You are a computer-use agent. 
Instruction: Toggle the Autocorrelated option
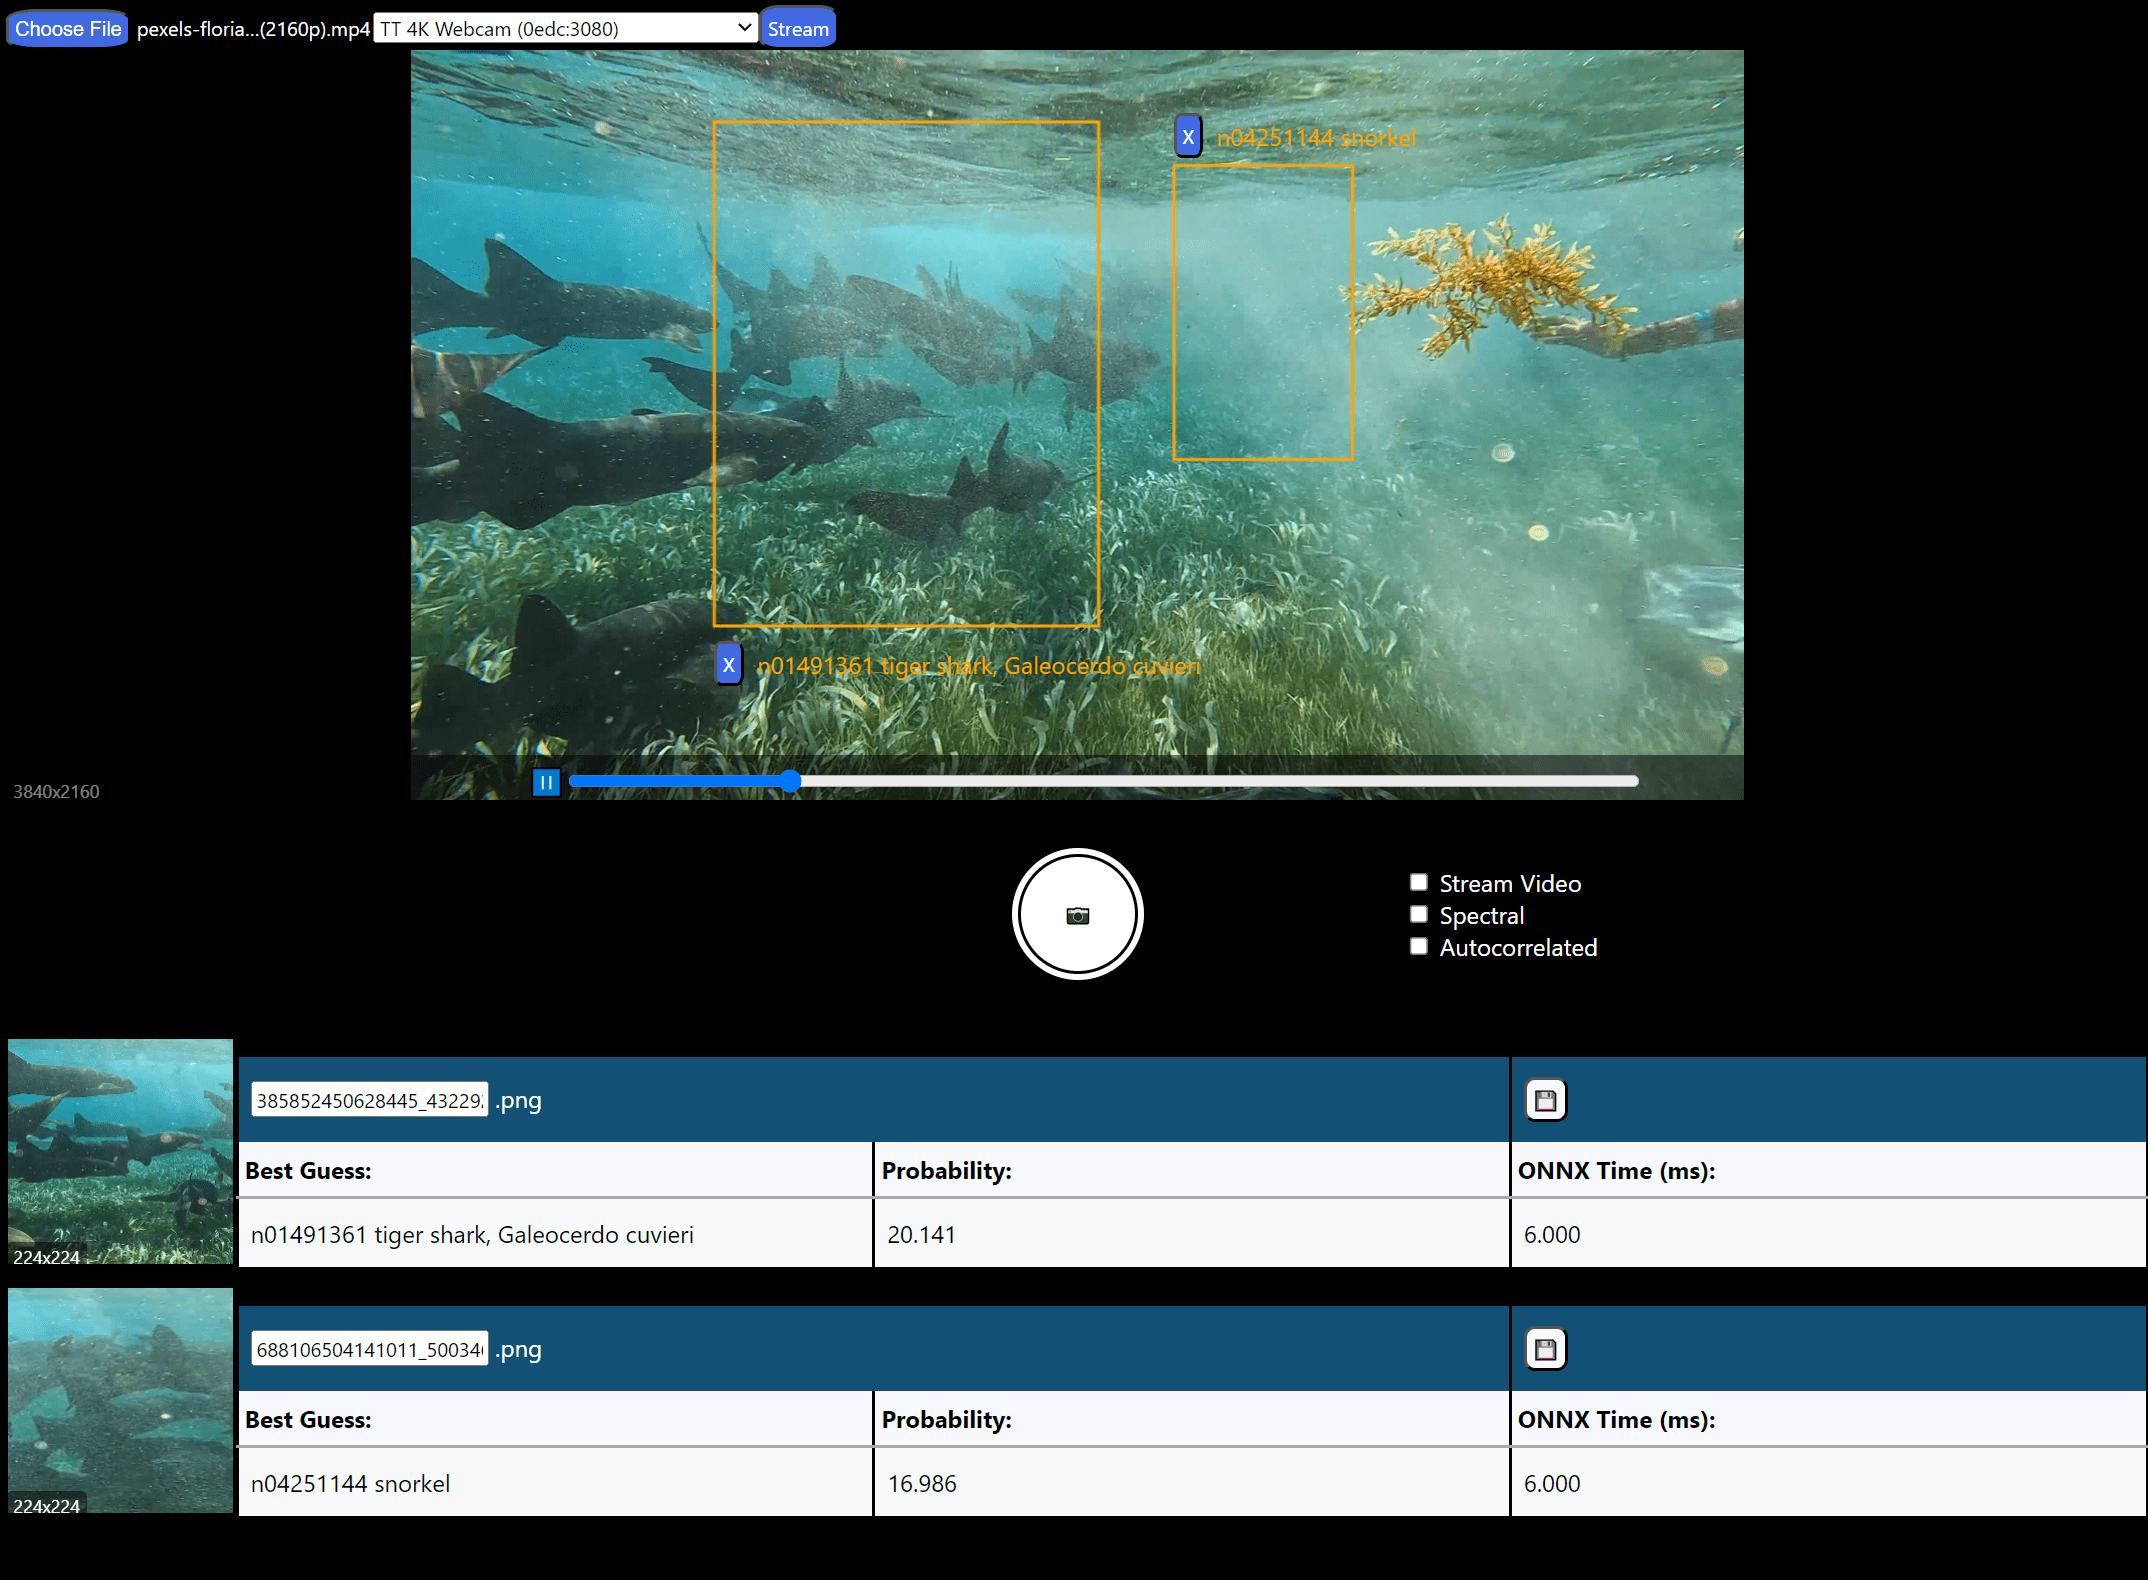point(1417,945)
